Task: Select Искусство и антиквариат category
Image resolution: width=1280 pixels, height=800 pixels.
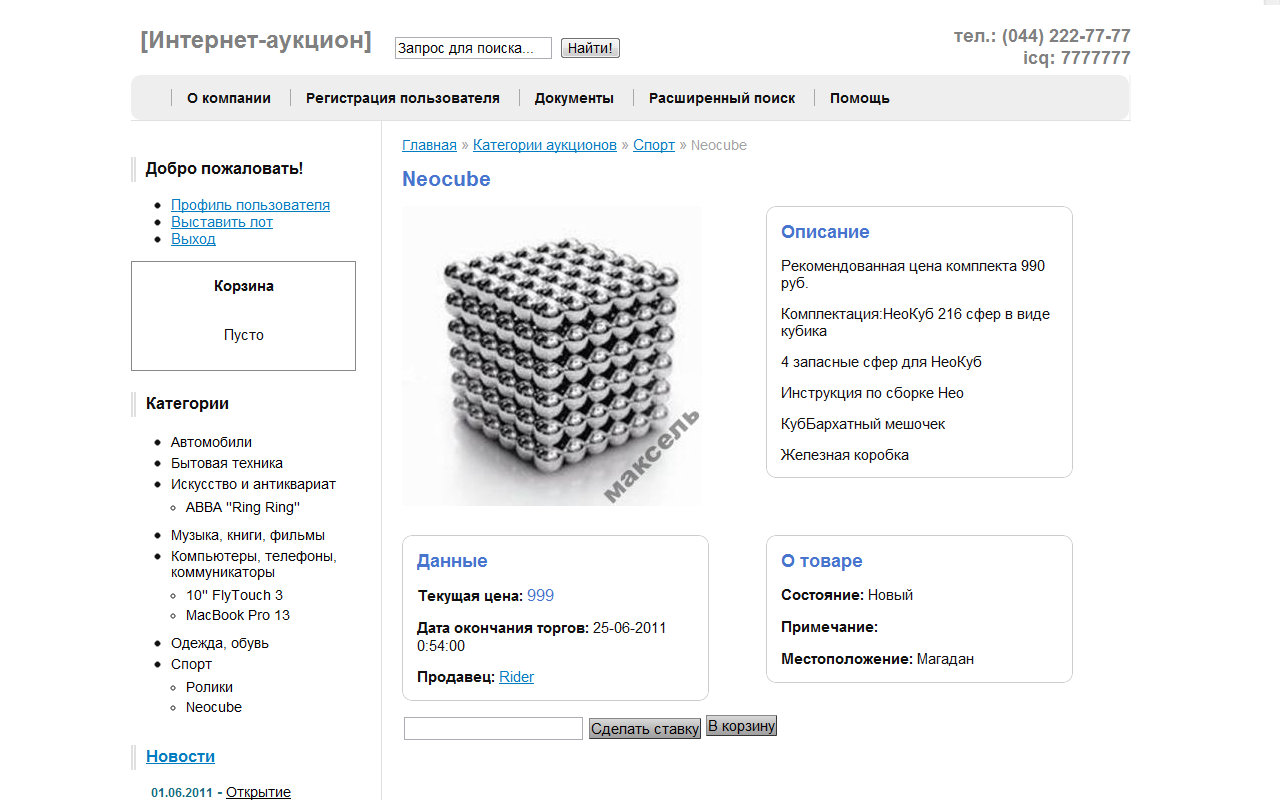Action: point(253,484)
